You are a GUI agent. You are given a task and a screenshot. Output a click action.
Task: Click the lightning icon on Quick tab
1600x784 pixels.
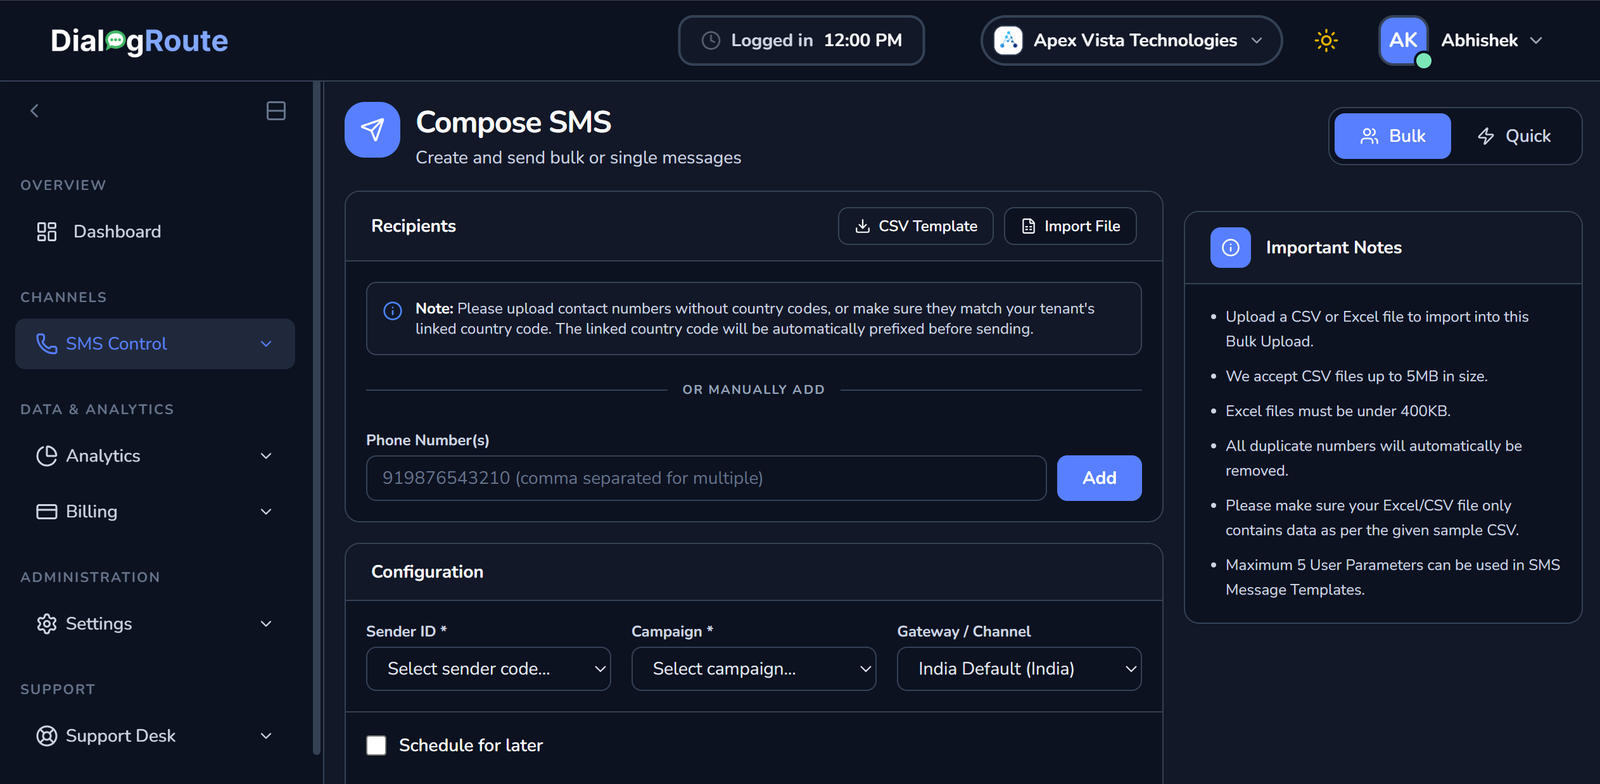pyautogui.click(x=1486, y=136)
